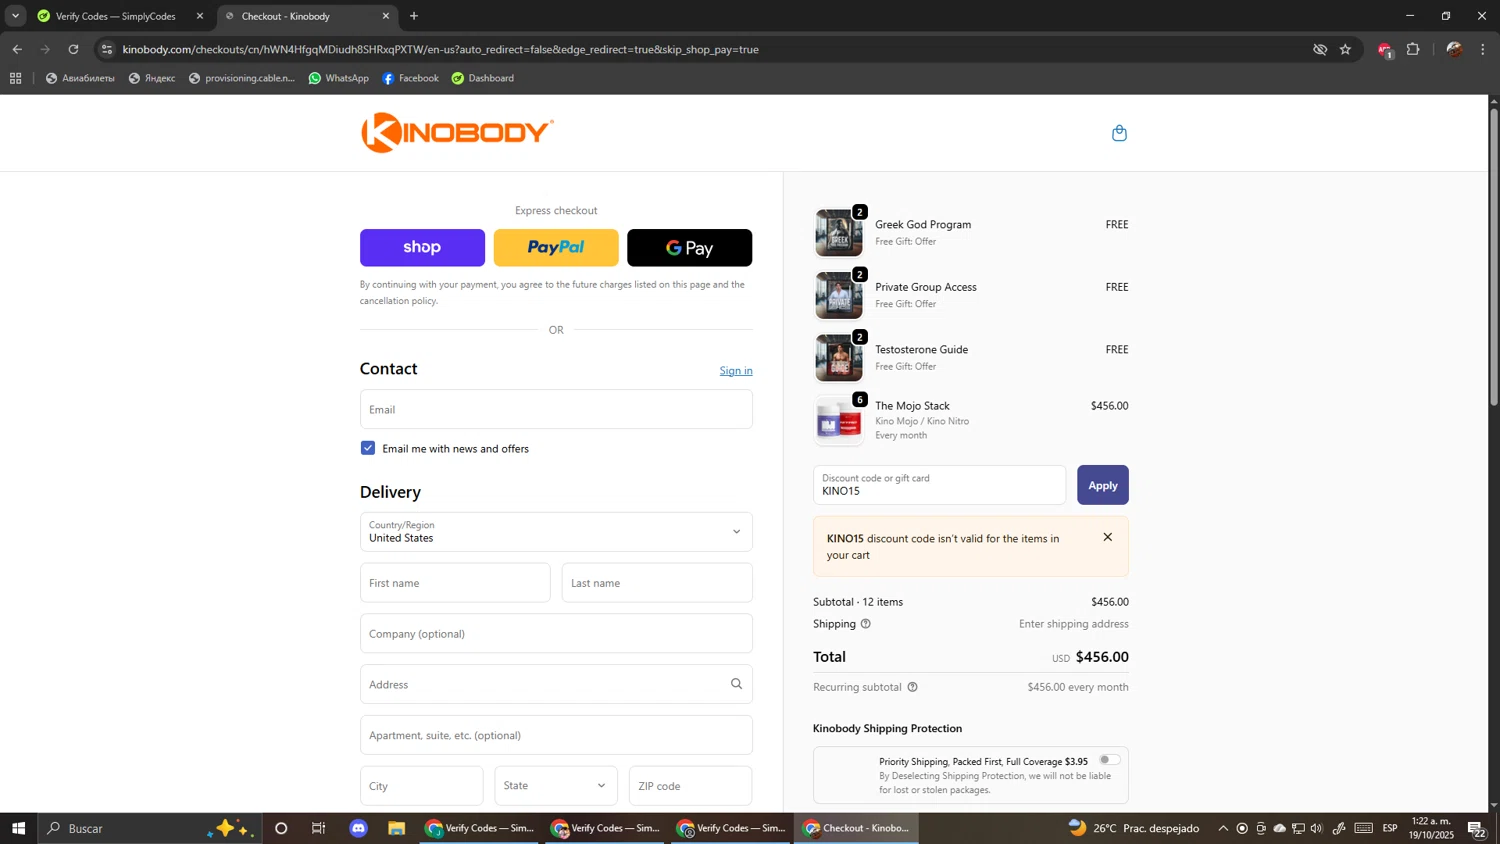Open the Facebook bookmark
The height and width of the screenshot is (844, 1500).
411,78
